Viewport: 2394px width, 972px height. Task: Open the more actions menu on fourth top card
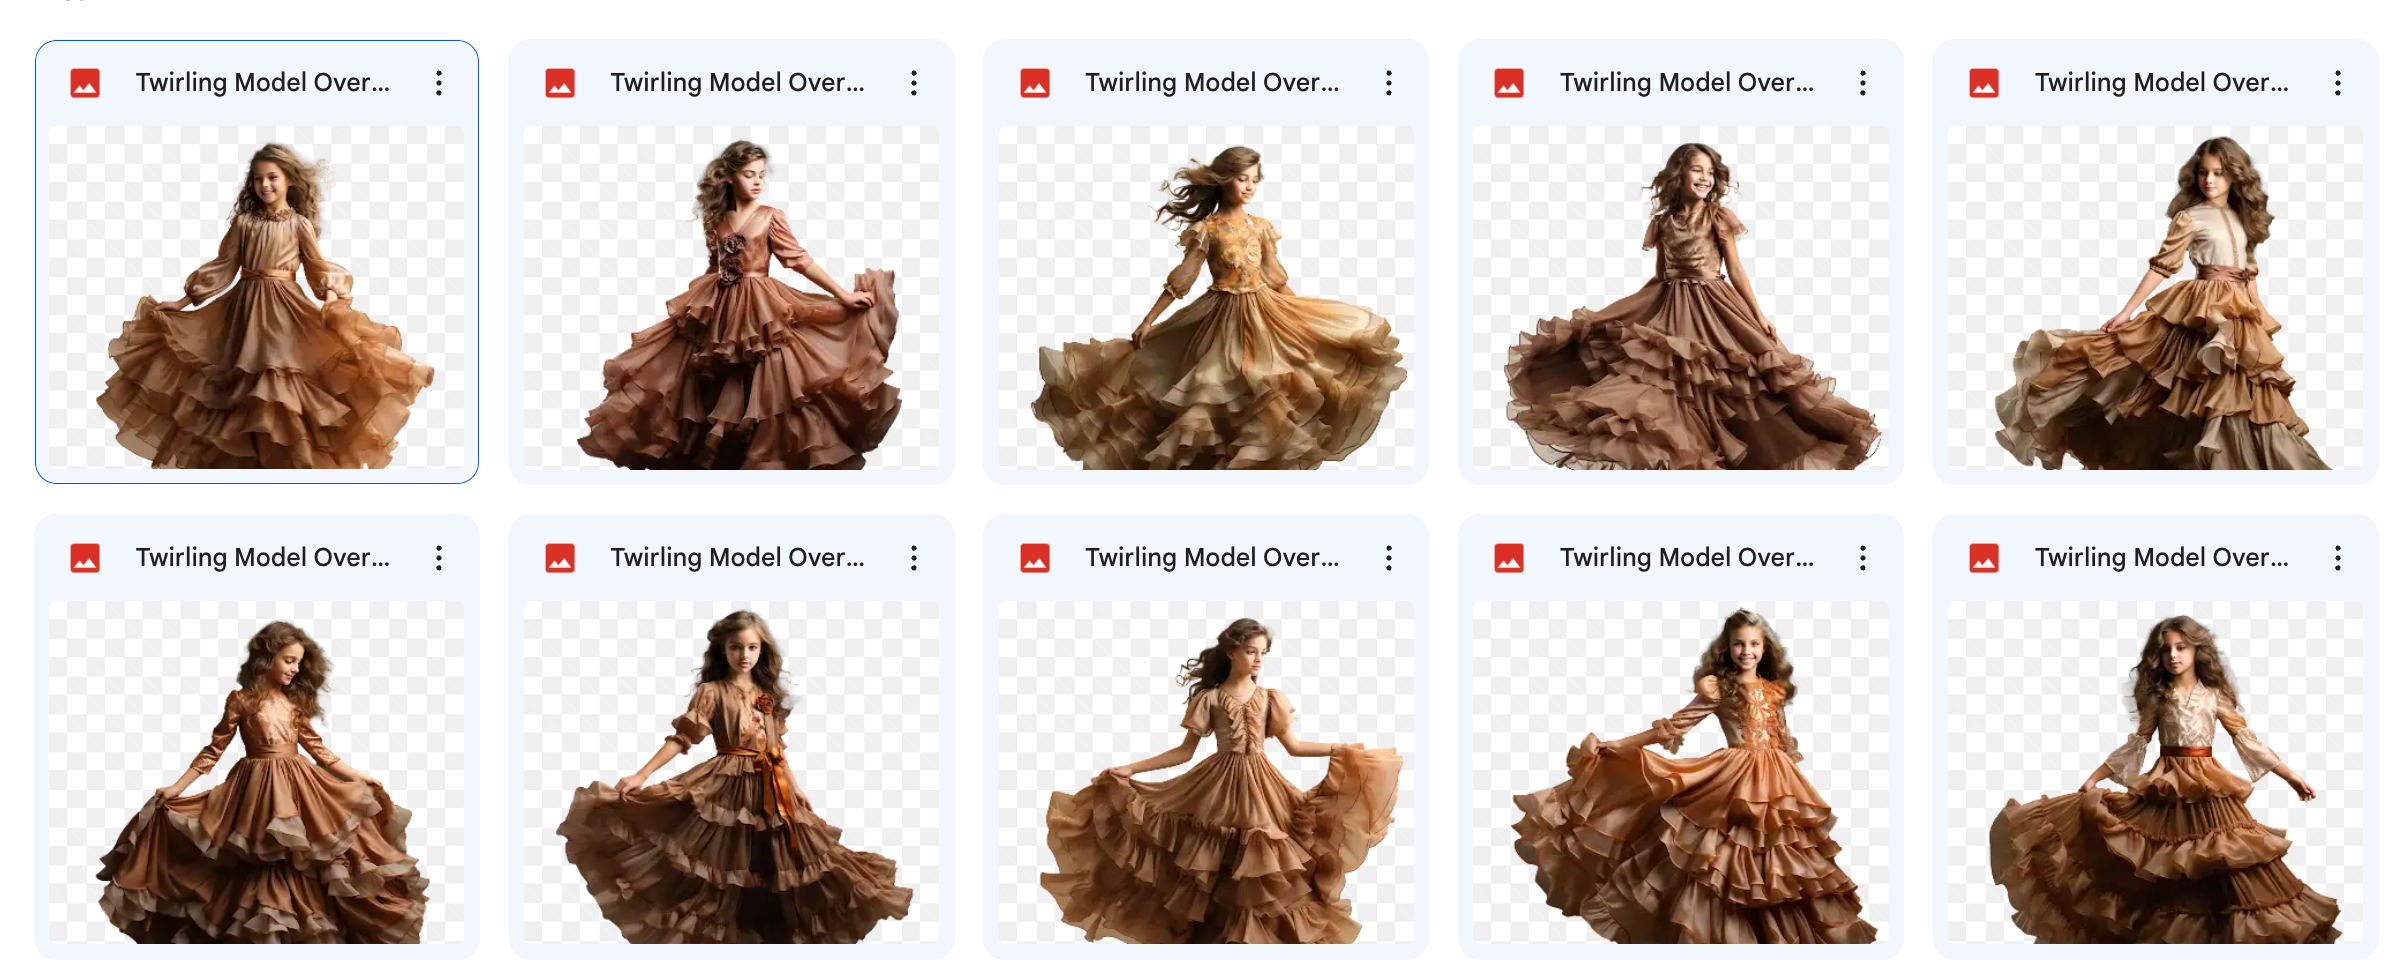click(x=1862, y=83)
